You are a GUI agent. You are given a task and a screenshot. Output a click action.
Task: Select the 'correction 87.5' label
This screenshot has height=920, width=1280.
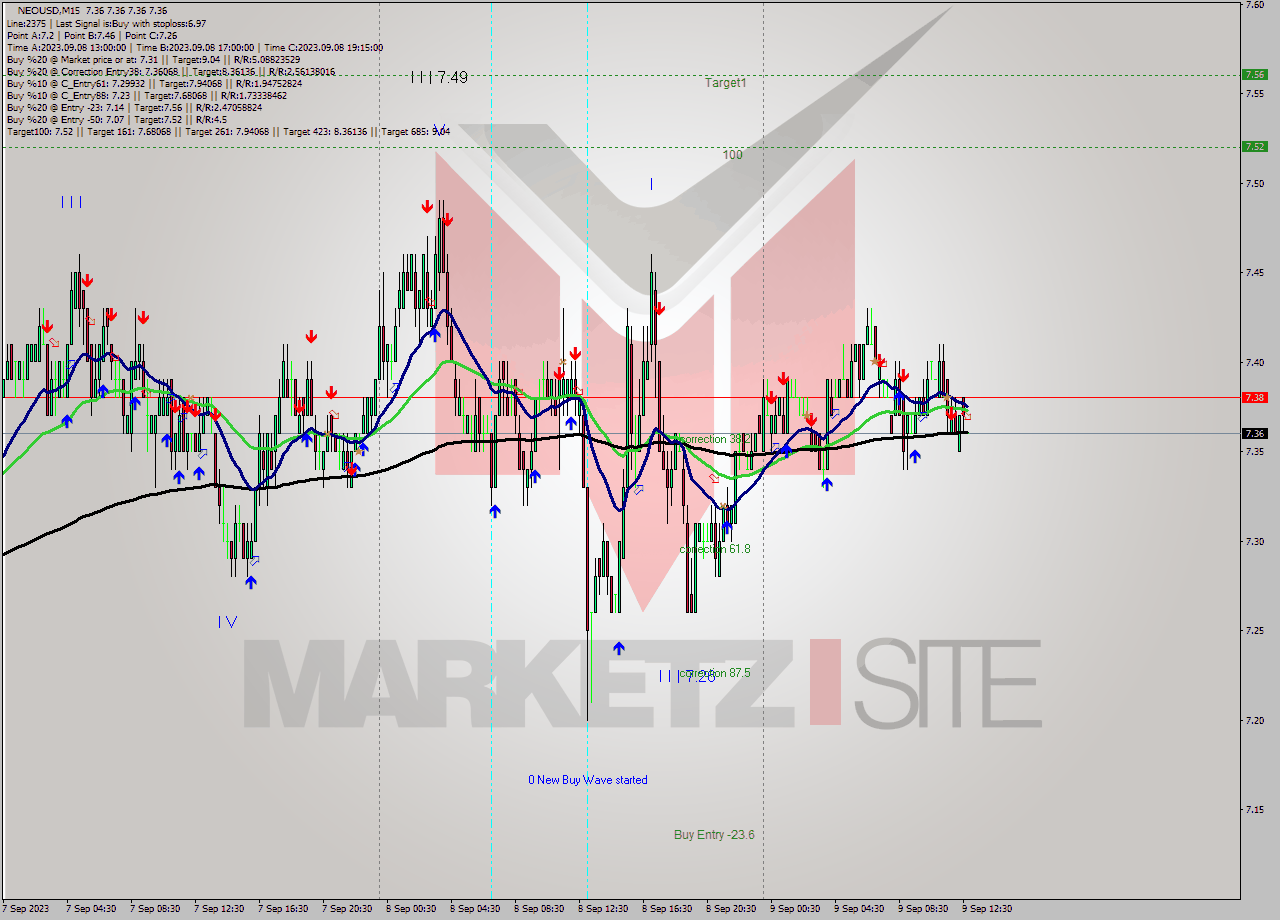point(714,673)
